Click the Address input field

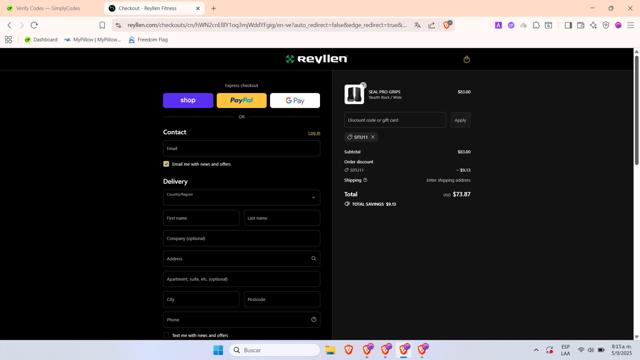tap(242, 259)
